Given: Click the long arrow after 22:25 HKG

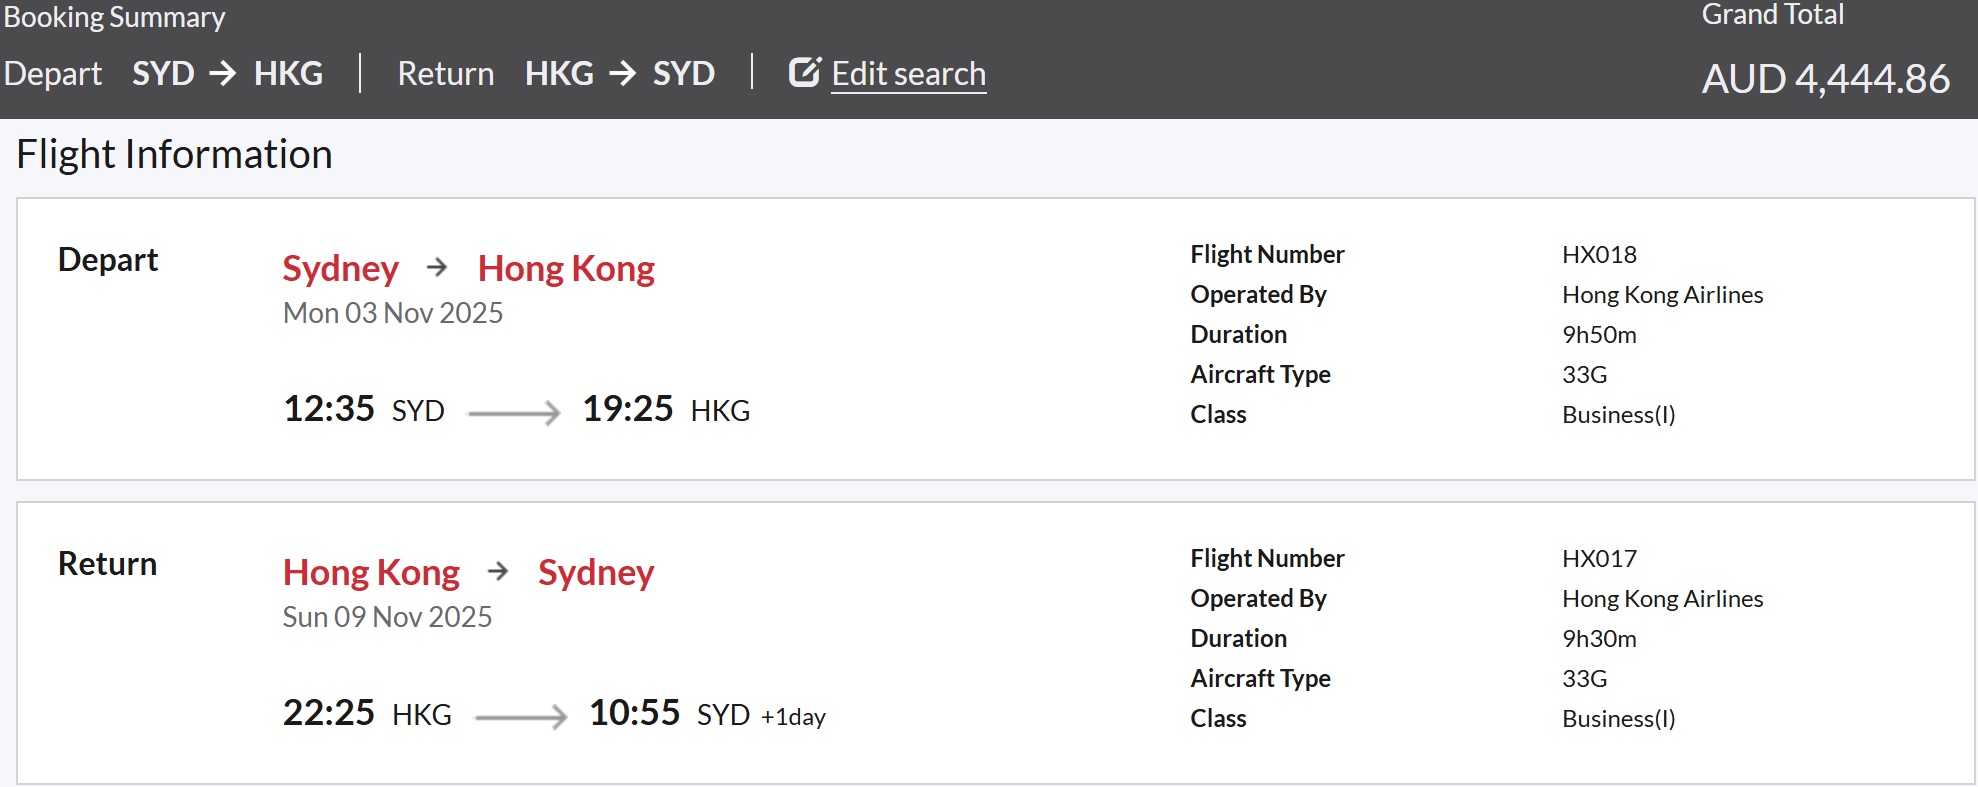Looking at the screenshot, I should coord(520,716).
